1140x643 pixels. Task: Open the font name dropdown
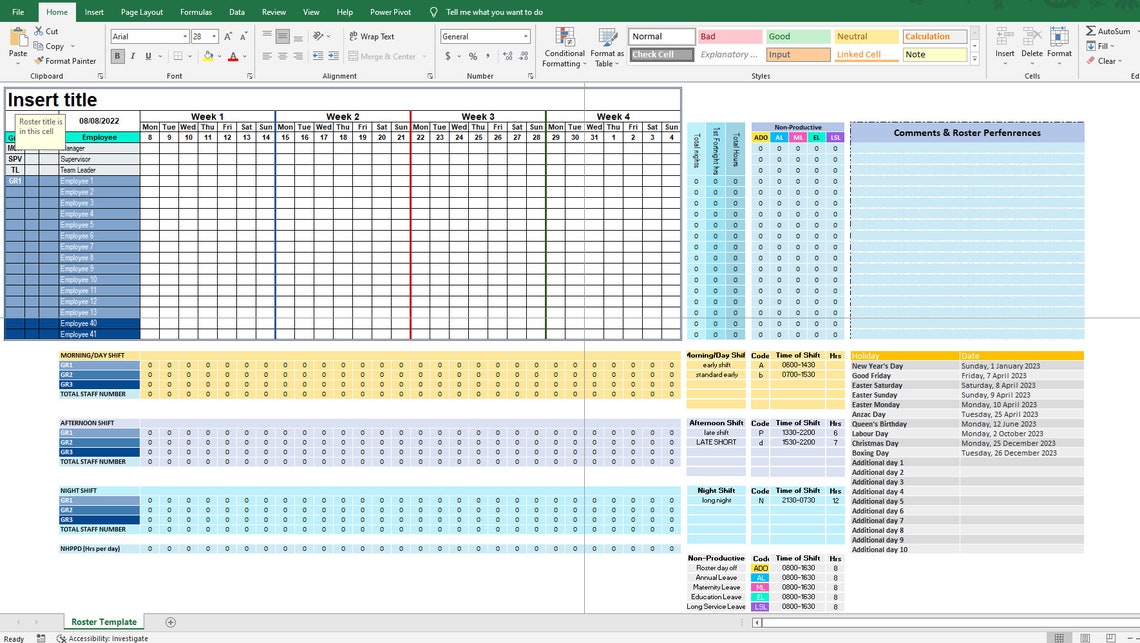pyautogui.click(x=150, y=35)
